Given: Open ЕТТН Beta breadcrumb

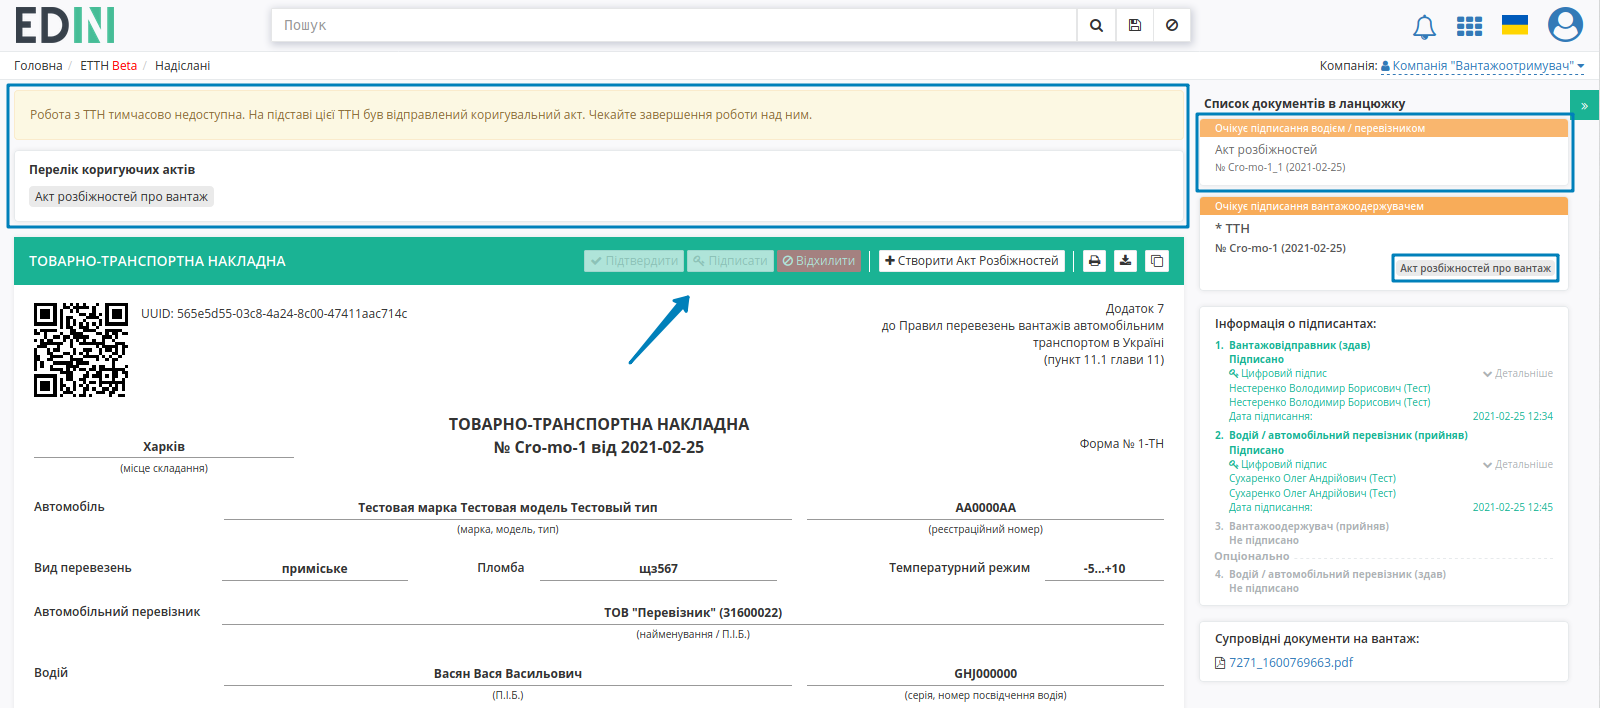Looking at the screenshot, I should pos(108,66).
